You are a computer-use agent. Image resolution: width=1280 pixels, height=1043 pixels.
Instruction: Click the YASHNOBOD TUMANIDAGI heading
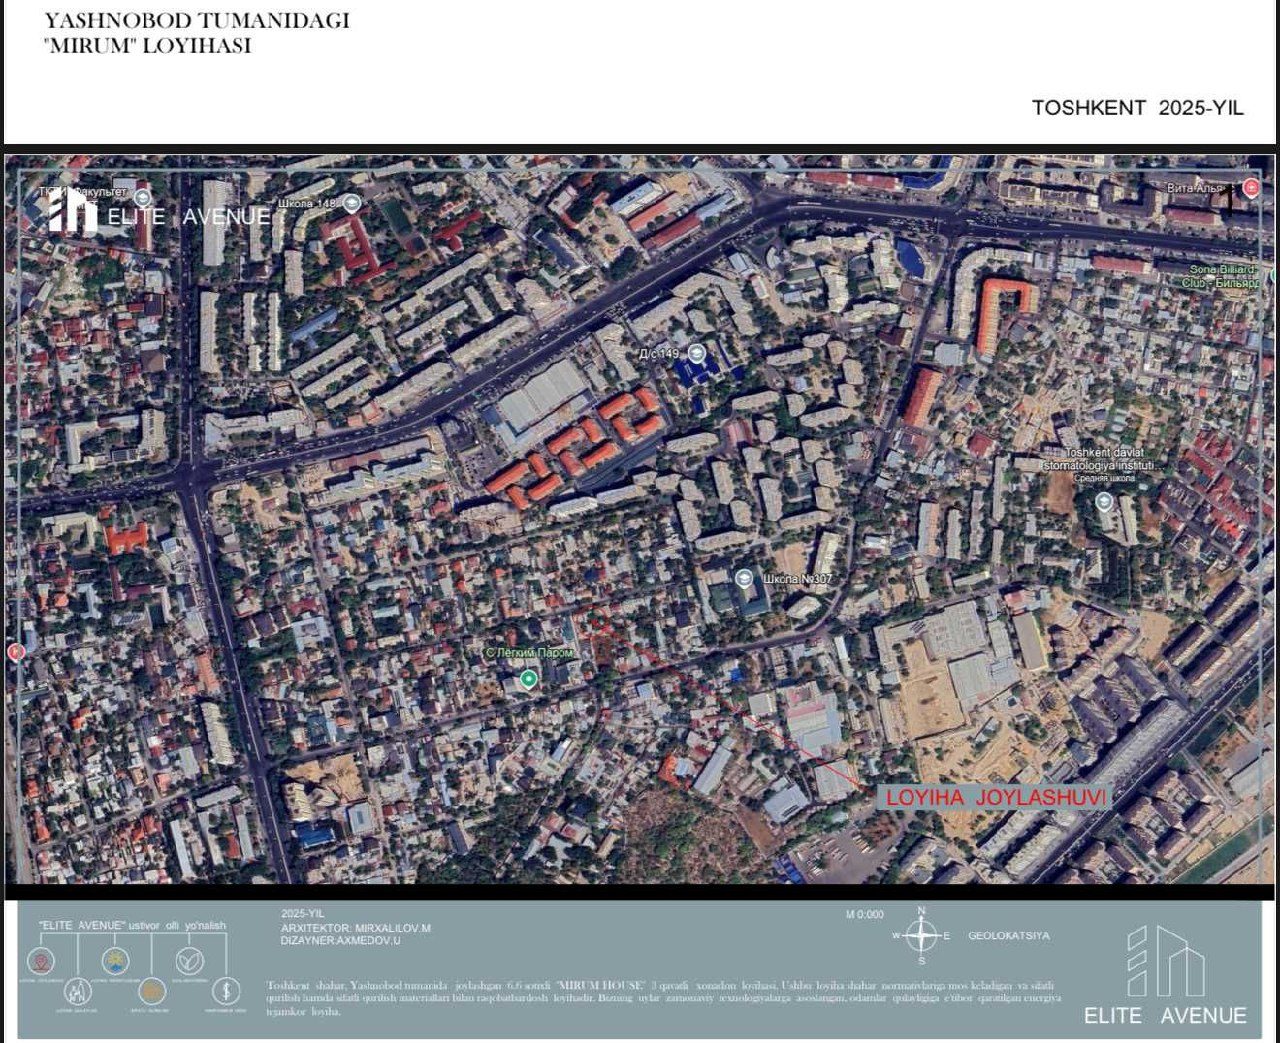click(x=197, y=21)
